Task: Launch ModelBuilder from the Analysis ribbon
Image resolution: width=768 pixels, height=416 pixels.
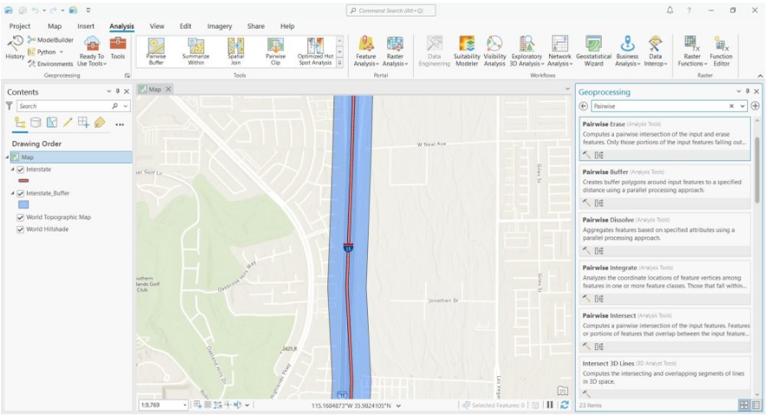Action: point(50,40)
